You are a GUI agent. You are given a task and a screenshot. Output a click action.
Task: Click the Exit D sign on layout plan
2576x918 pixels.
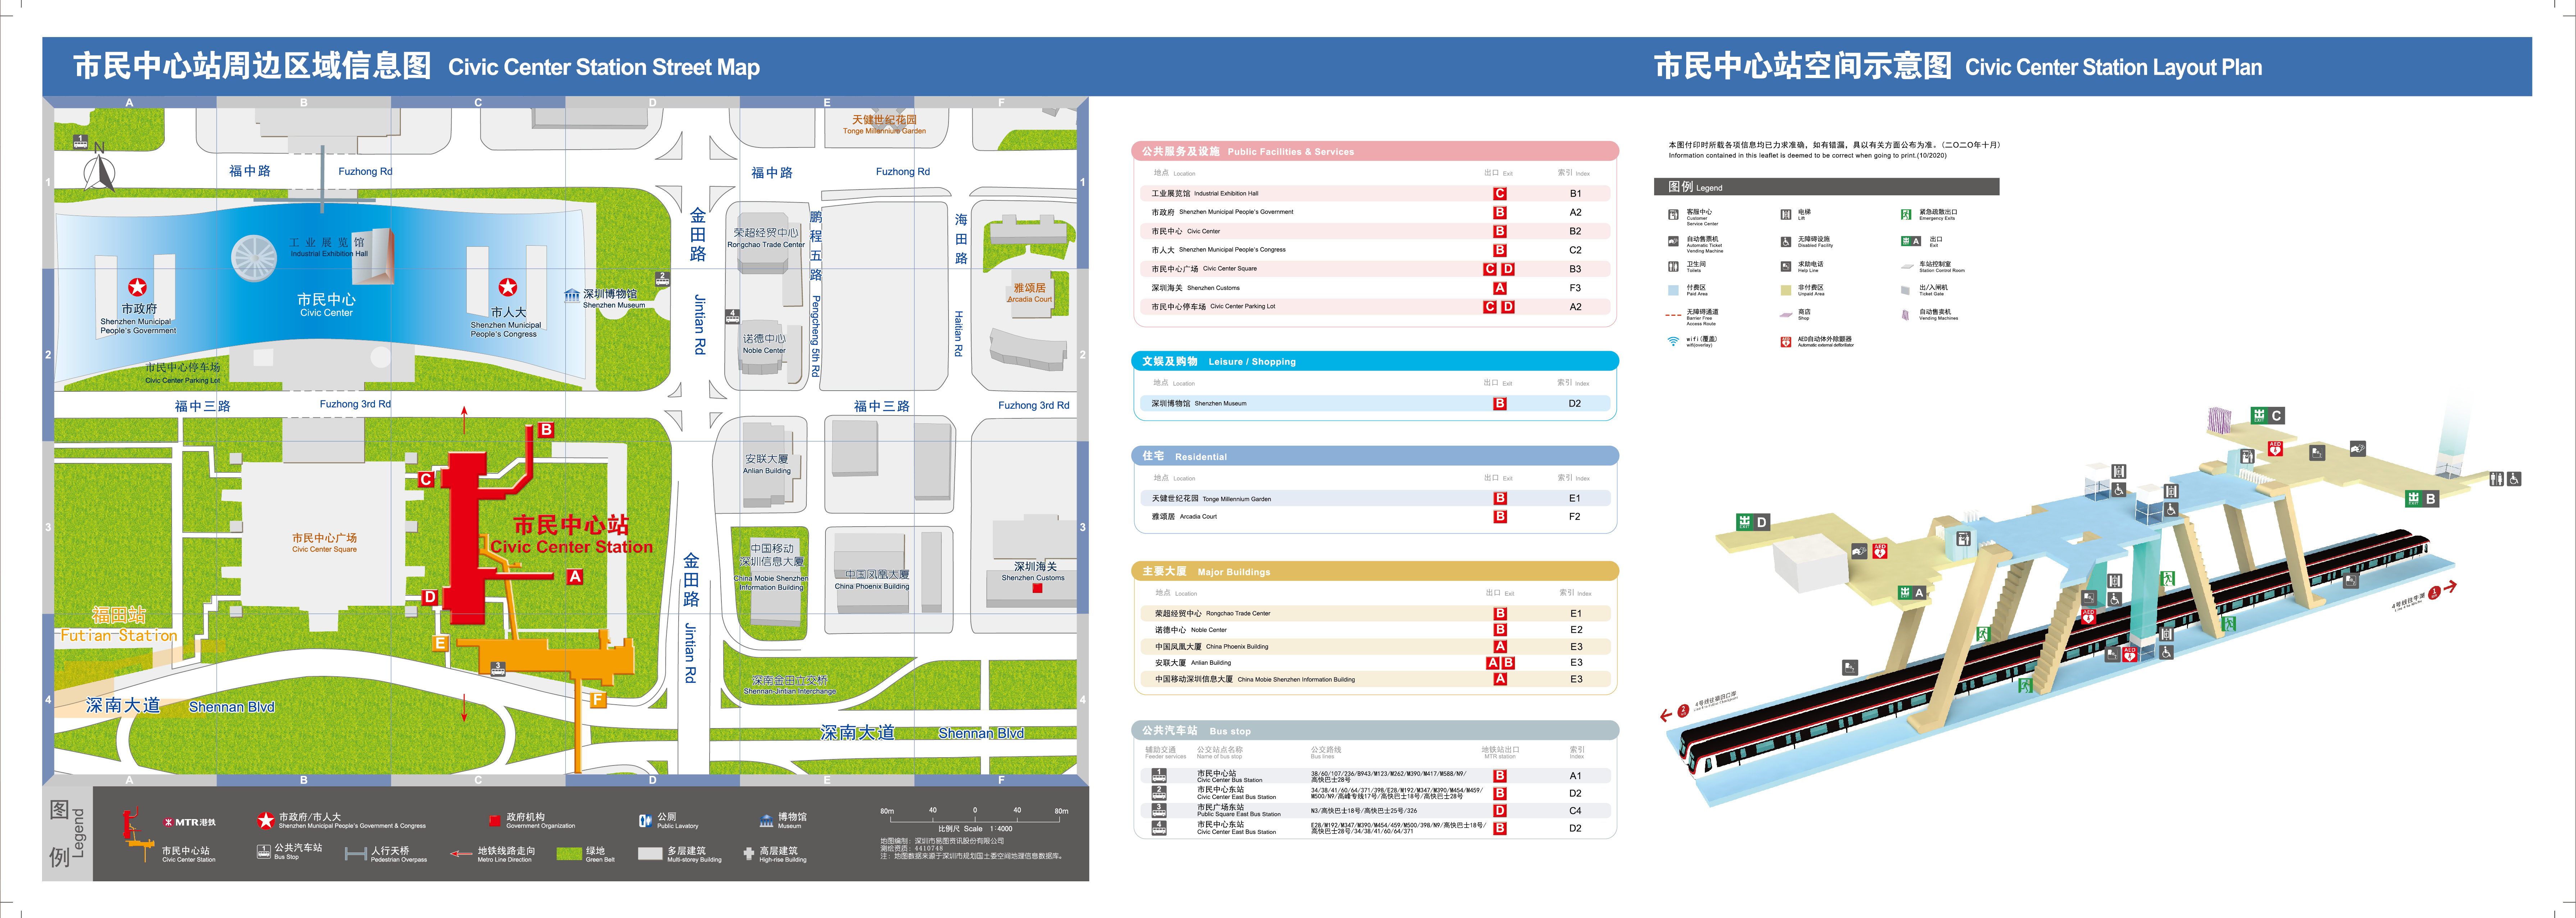pos(1753,522)
